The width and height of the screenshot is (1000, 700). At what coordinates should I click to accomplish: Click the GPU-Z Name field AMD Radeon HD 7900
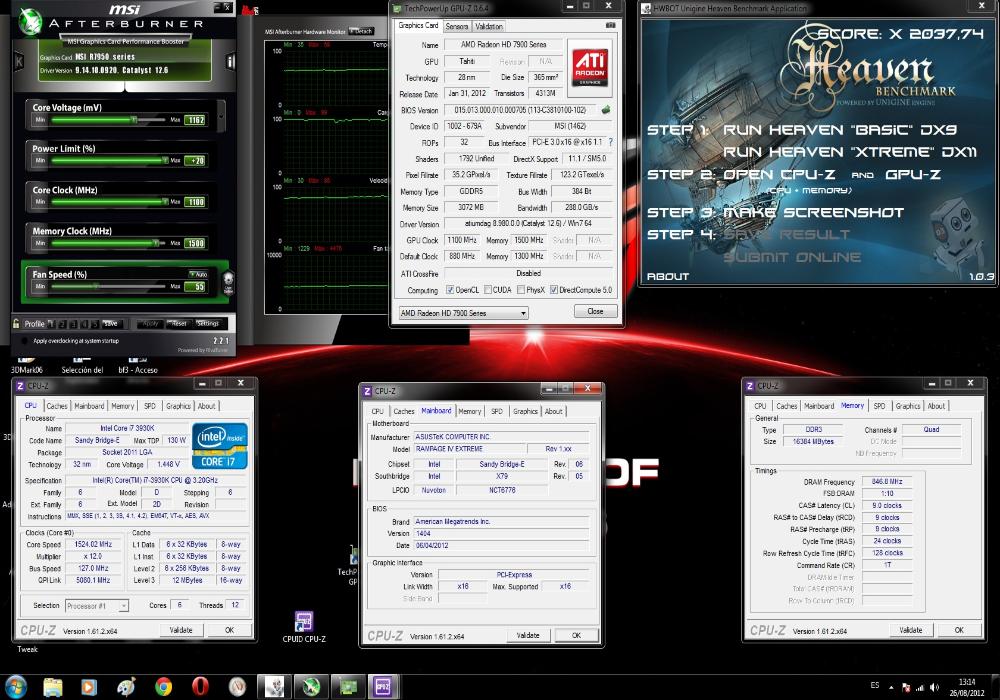(503, 45)
